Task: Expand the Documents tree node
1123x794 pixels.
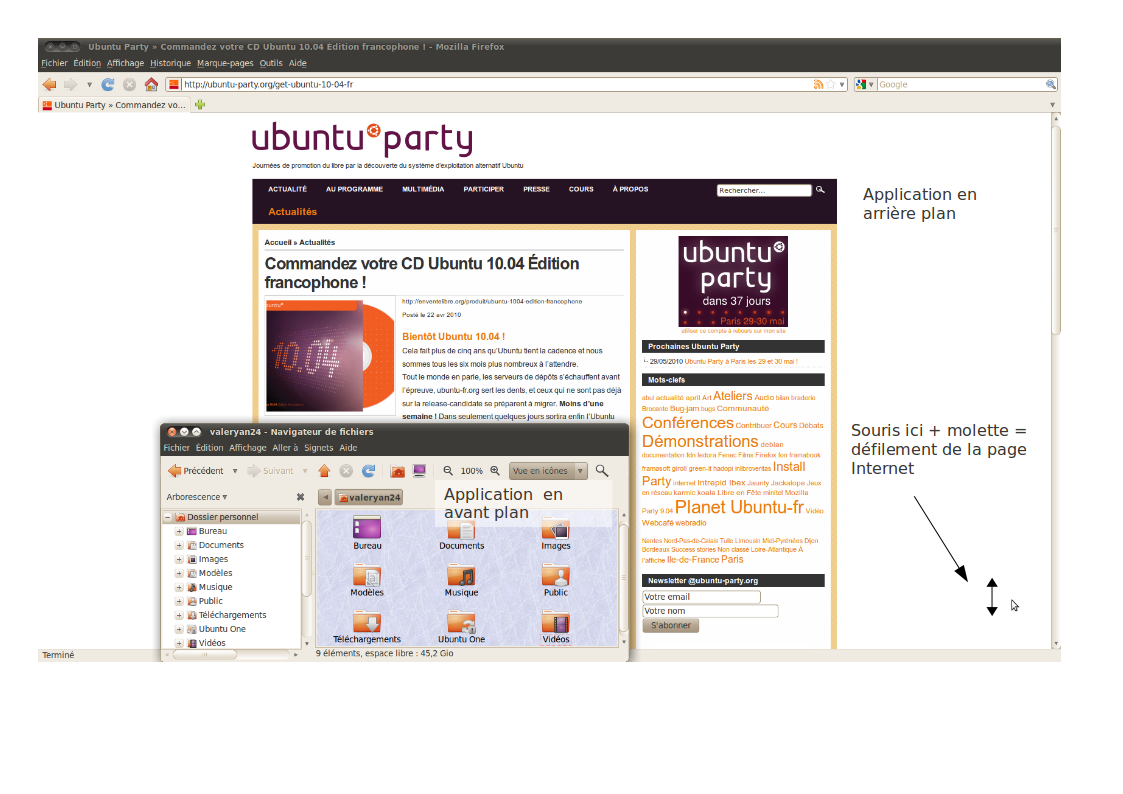Action: pos(179,546)
